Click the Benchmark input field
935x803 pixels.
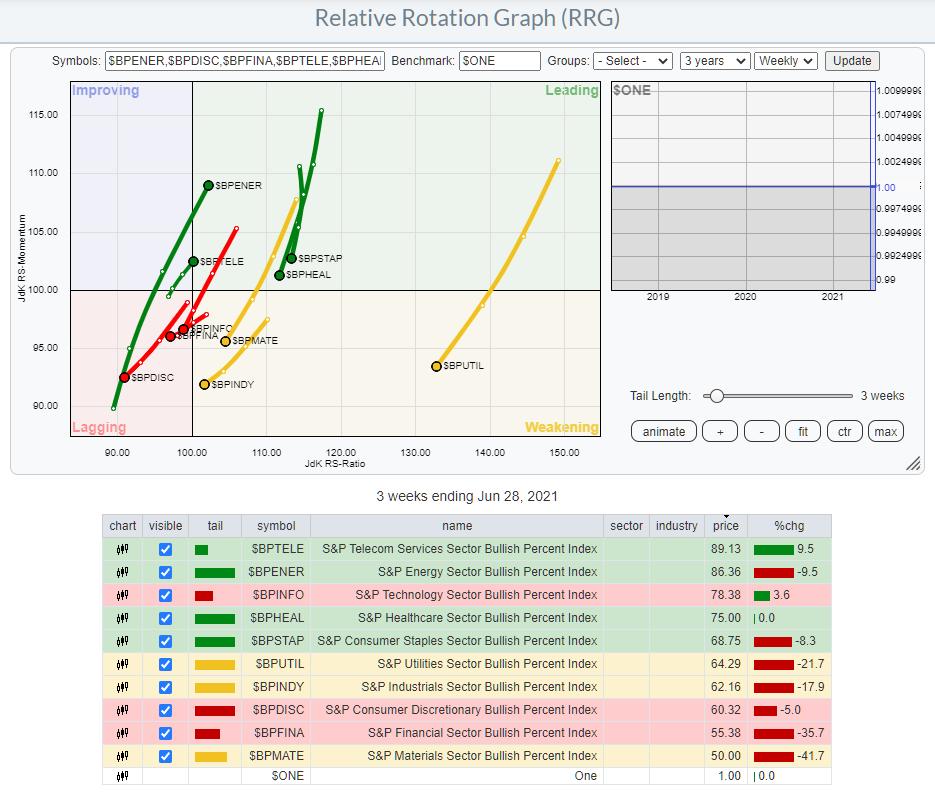499,61
